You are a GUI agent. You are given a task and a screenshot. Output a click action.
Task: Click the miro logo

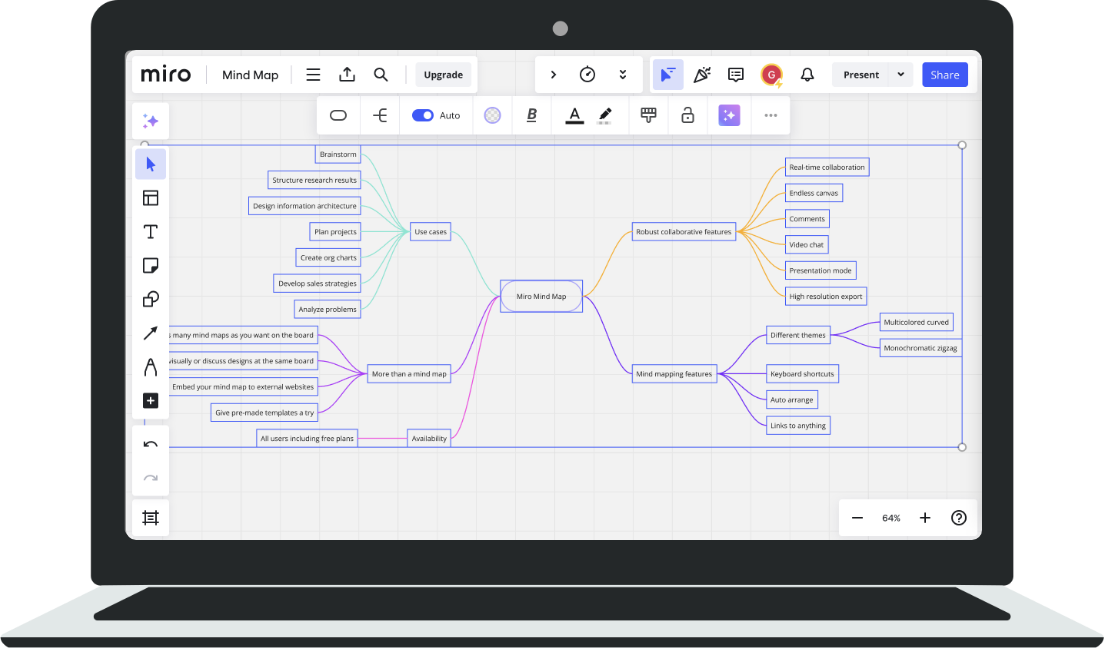pyautogui.click(x=165, y=75)
